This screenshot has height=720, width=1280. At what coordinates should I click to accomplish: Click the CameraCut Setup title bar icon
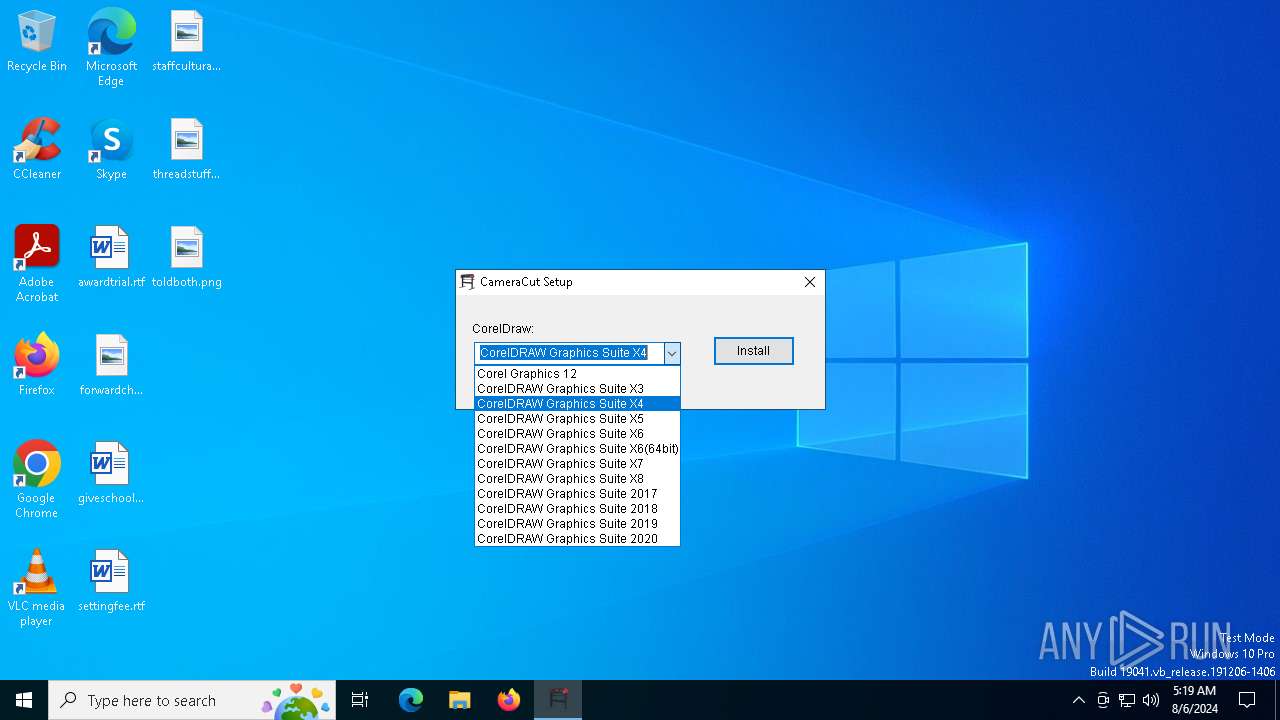click(x=467, y=282)
